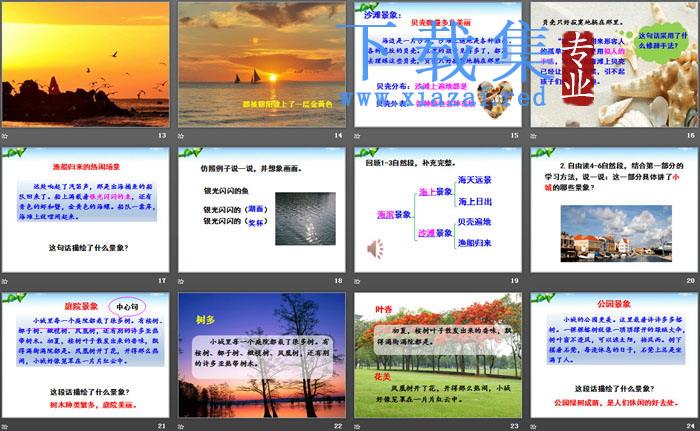Click the green speech cloud on slide 16
The height and width of the screenshot is (431, 700).
point(662,41)
